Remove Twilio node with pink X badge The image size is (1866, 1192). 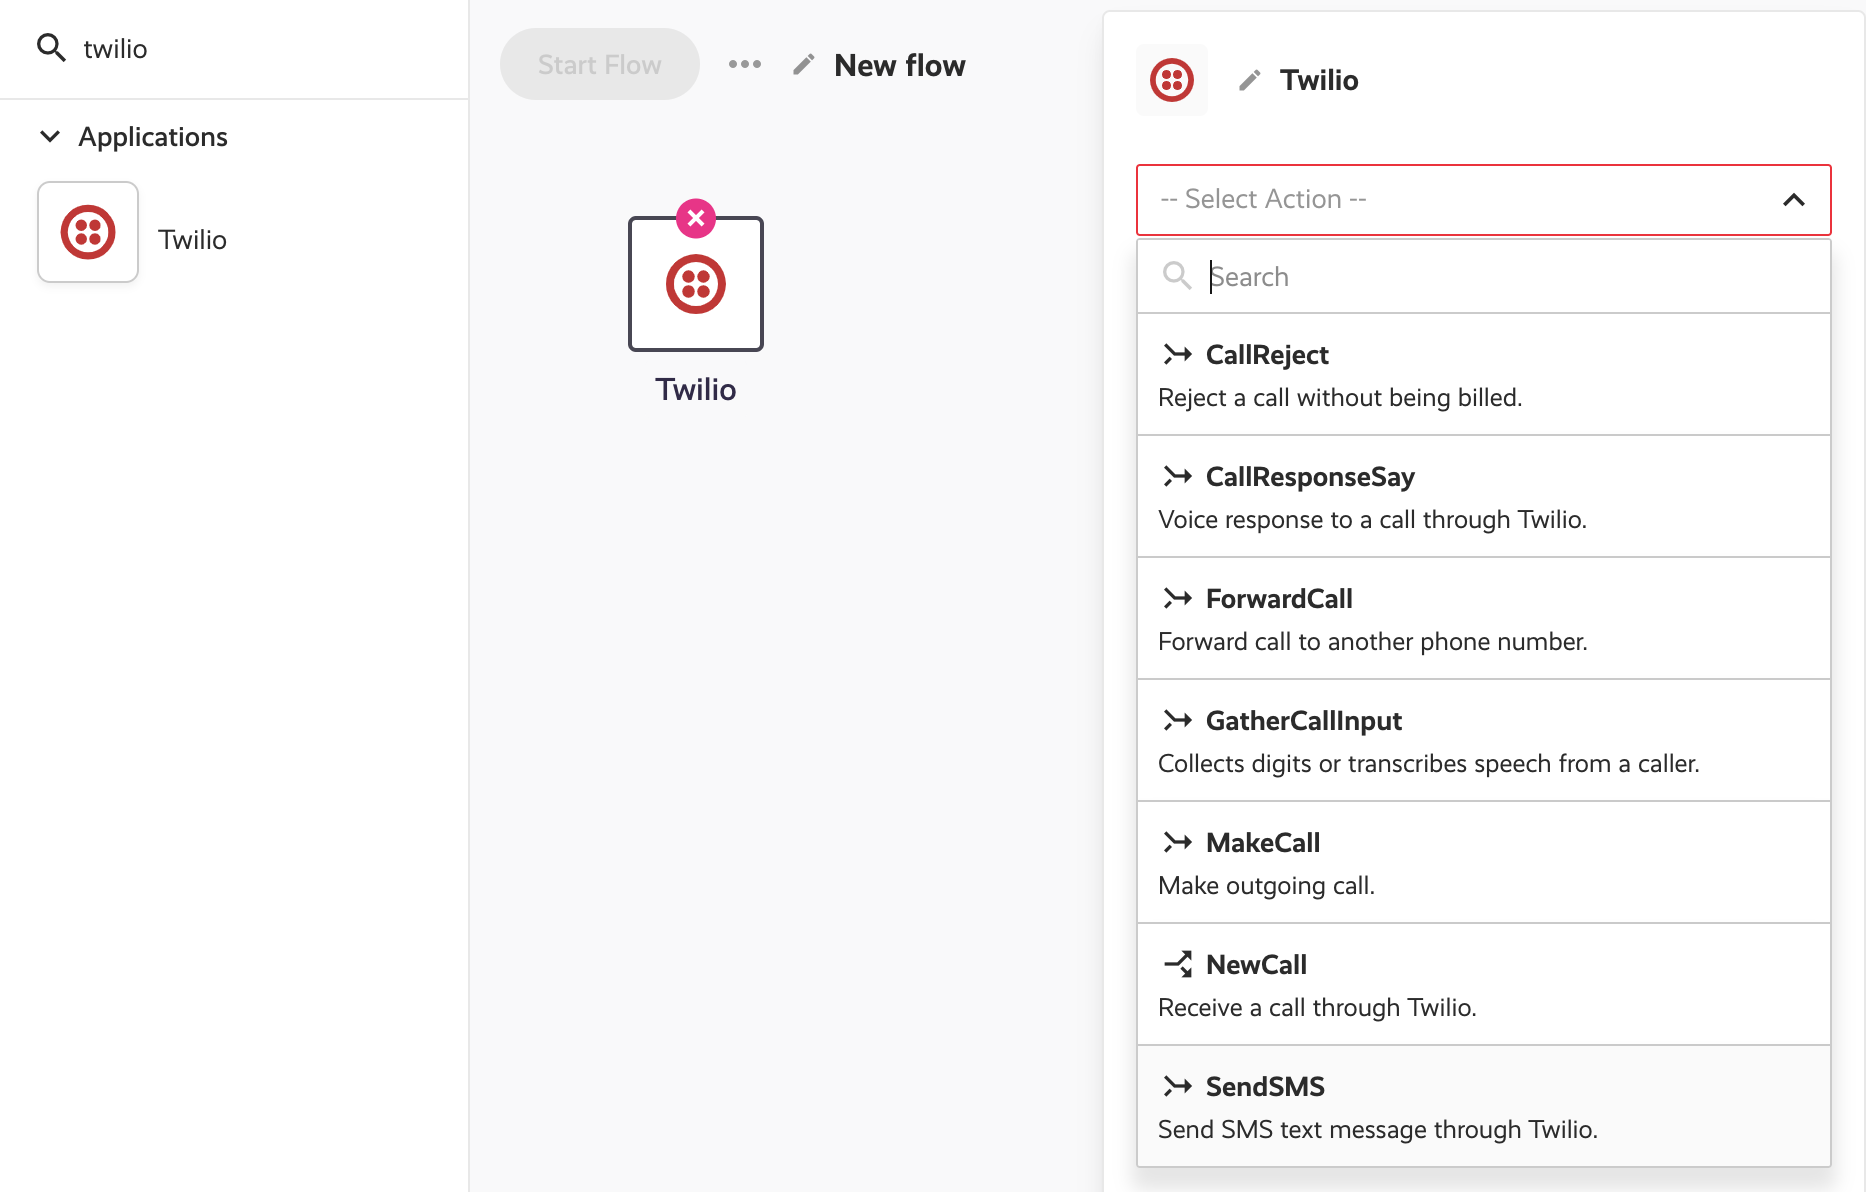coord(696,218)
